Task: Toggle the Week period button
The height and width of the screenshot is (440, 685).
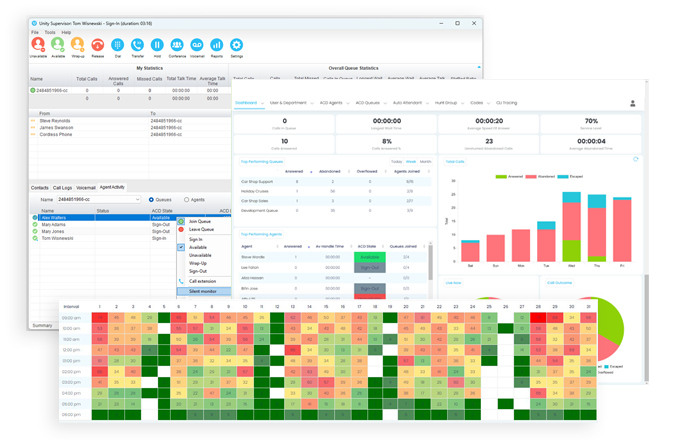Action: coord(411,162)
